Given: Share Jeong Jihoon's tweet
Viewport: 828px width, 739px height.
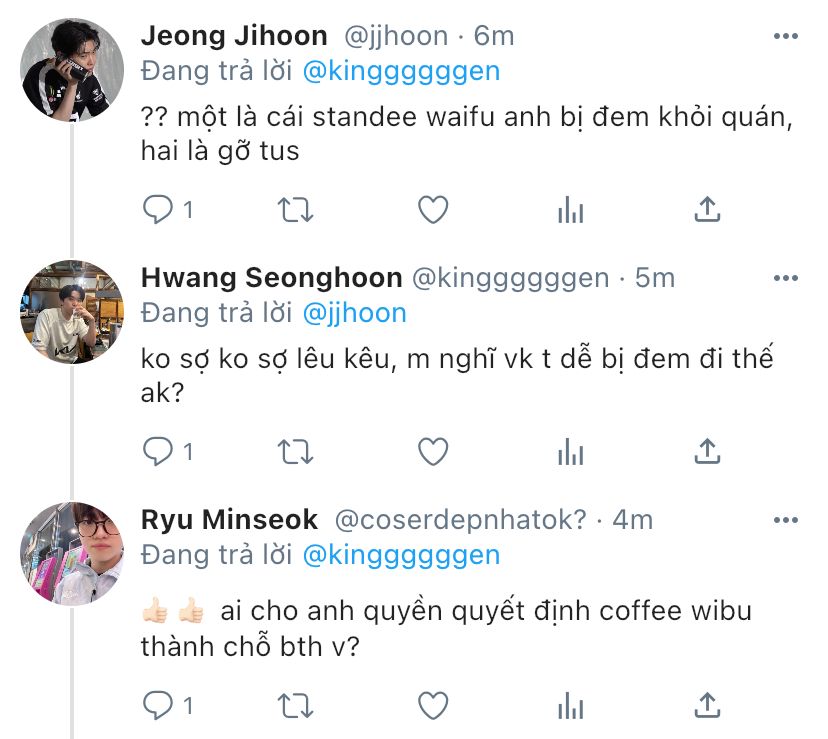Looking at the screenshot, I should pyautogui.click(x=707, y=209).
